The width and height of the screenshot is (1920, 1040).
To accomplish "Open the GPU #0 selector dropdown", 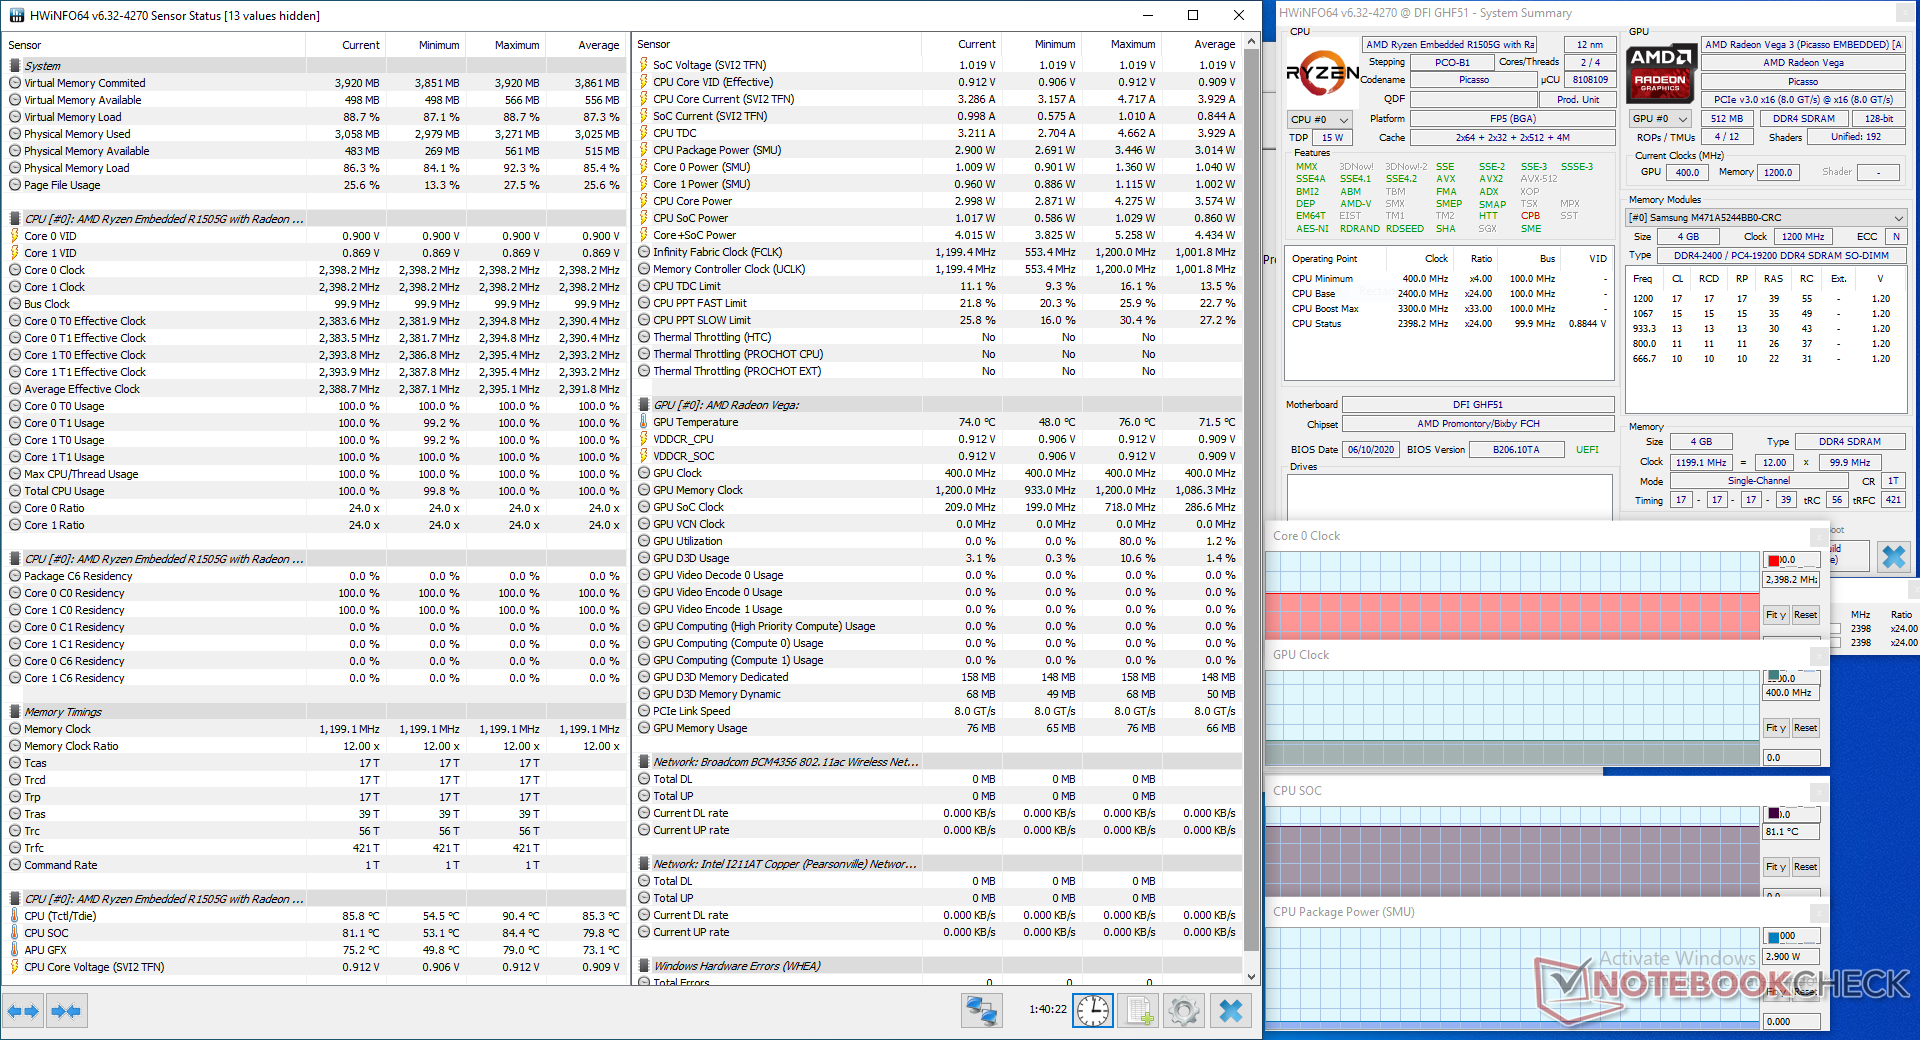I will coord(1660,119).
